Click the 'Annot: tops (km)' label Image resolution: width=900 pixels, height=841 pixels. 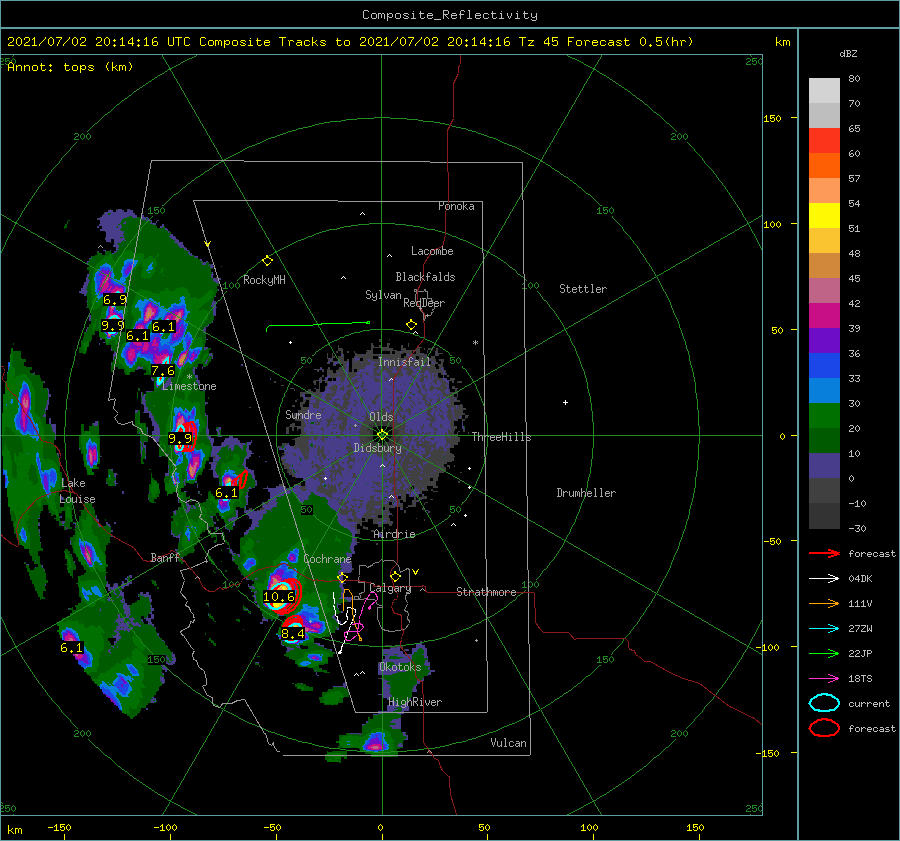70,67
